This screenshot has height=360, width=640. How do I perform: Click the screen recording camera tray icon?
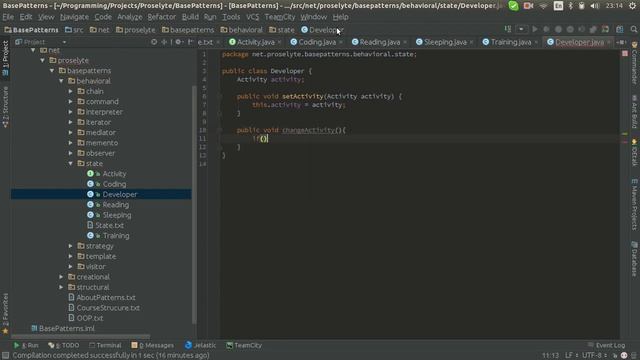pyautogui.click(x=529, y=6)
